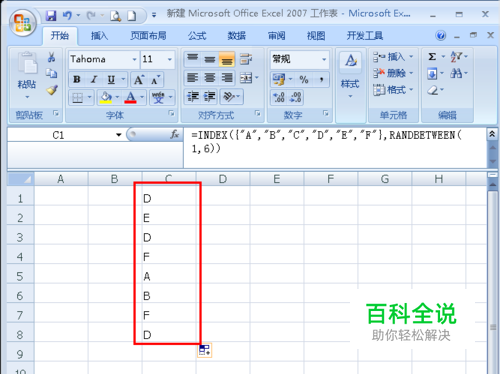Open the font size dropdown

pos(170,59)
